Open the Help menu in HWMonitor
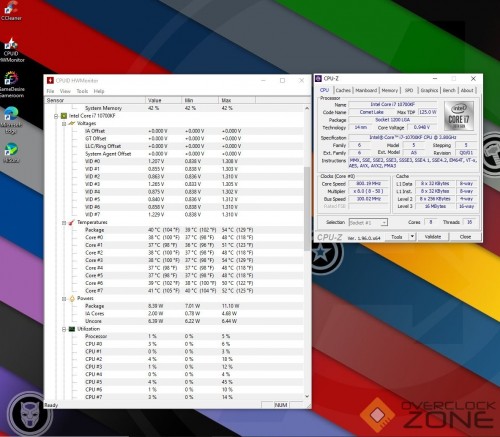The image size is (500, 437). tap(99, 91)
